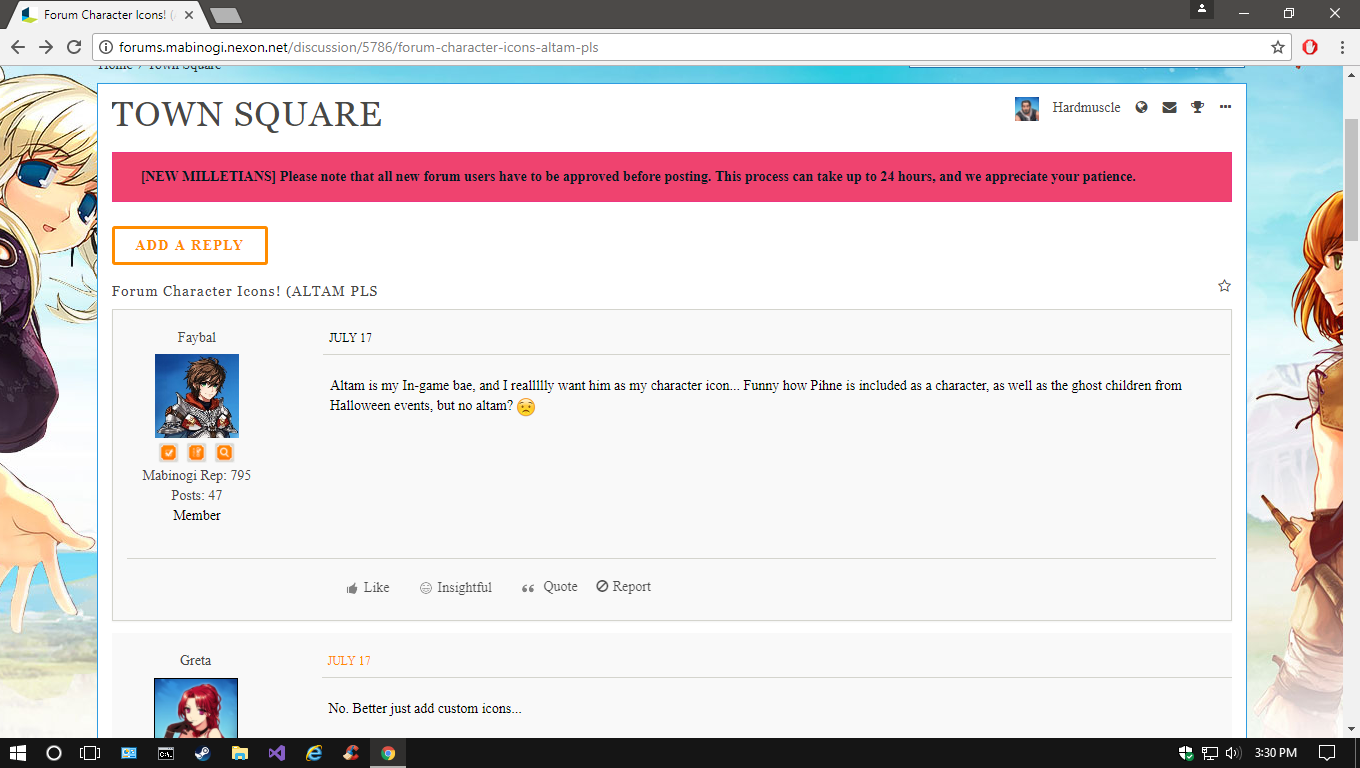The height and width of the screenshot is (768, 1360).
Task: Open Cortana search circle
Action: [x=54, y=753]
